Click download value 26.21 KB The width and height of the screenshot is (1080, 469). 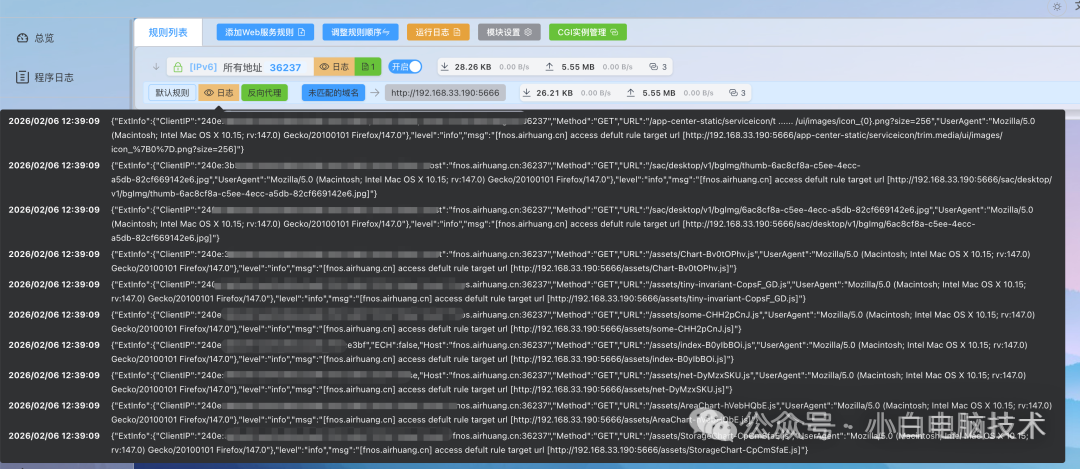point(554,92)
